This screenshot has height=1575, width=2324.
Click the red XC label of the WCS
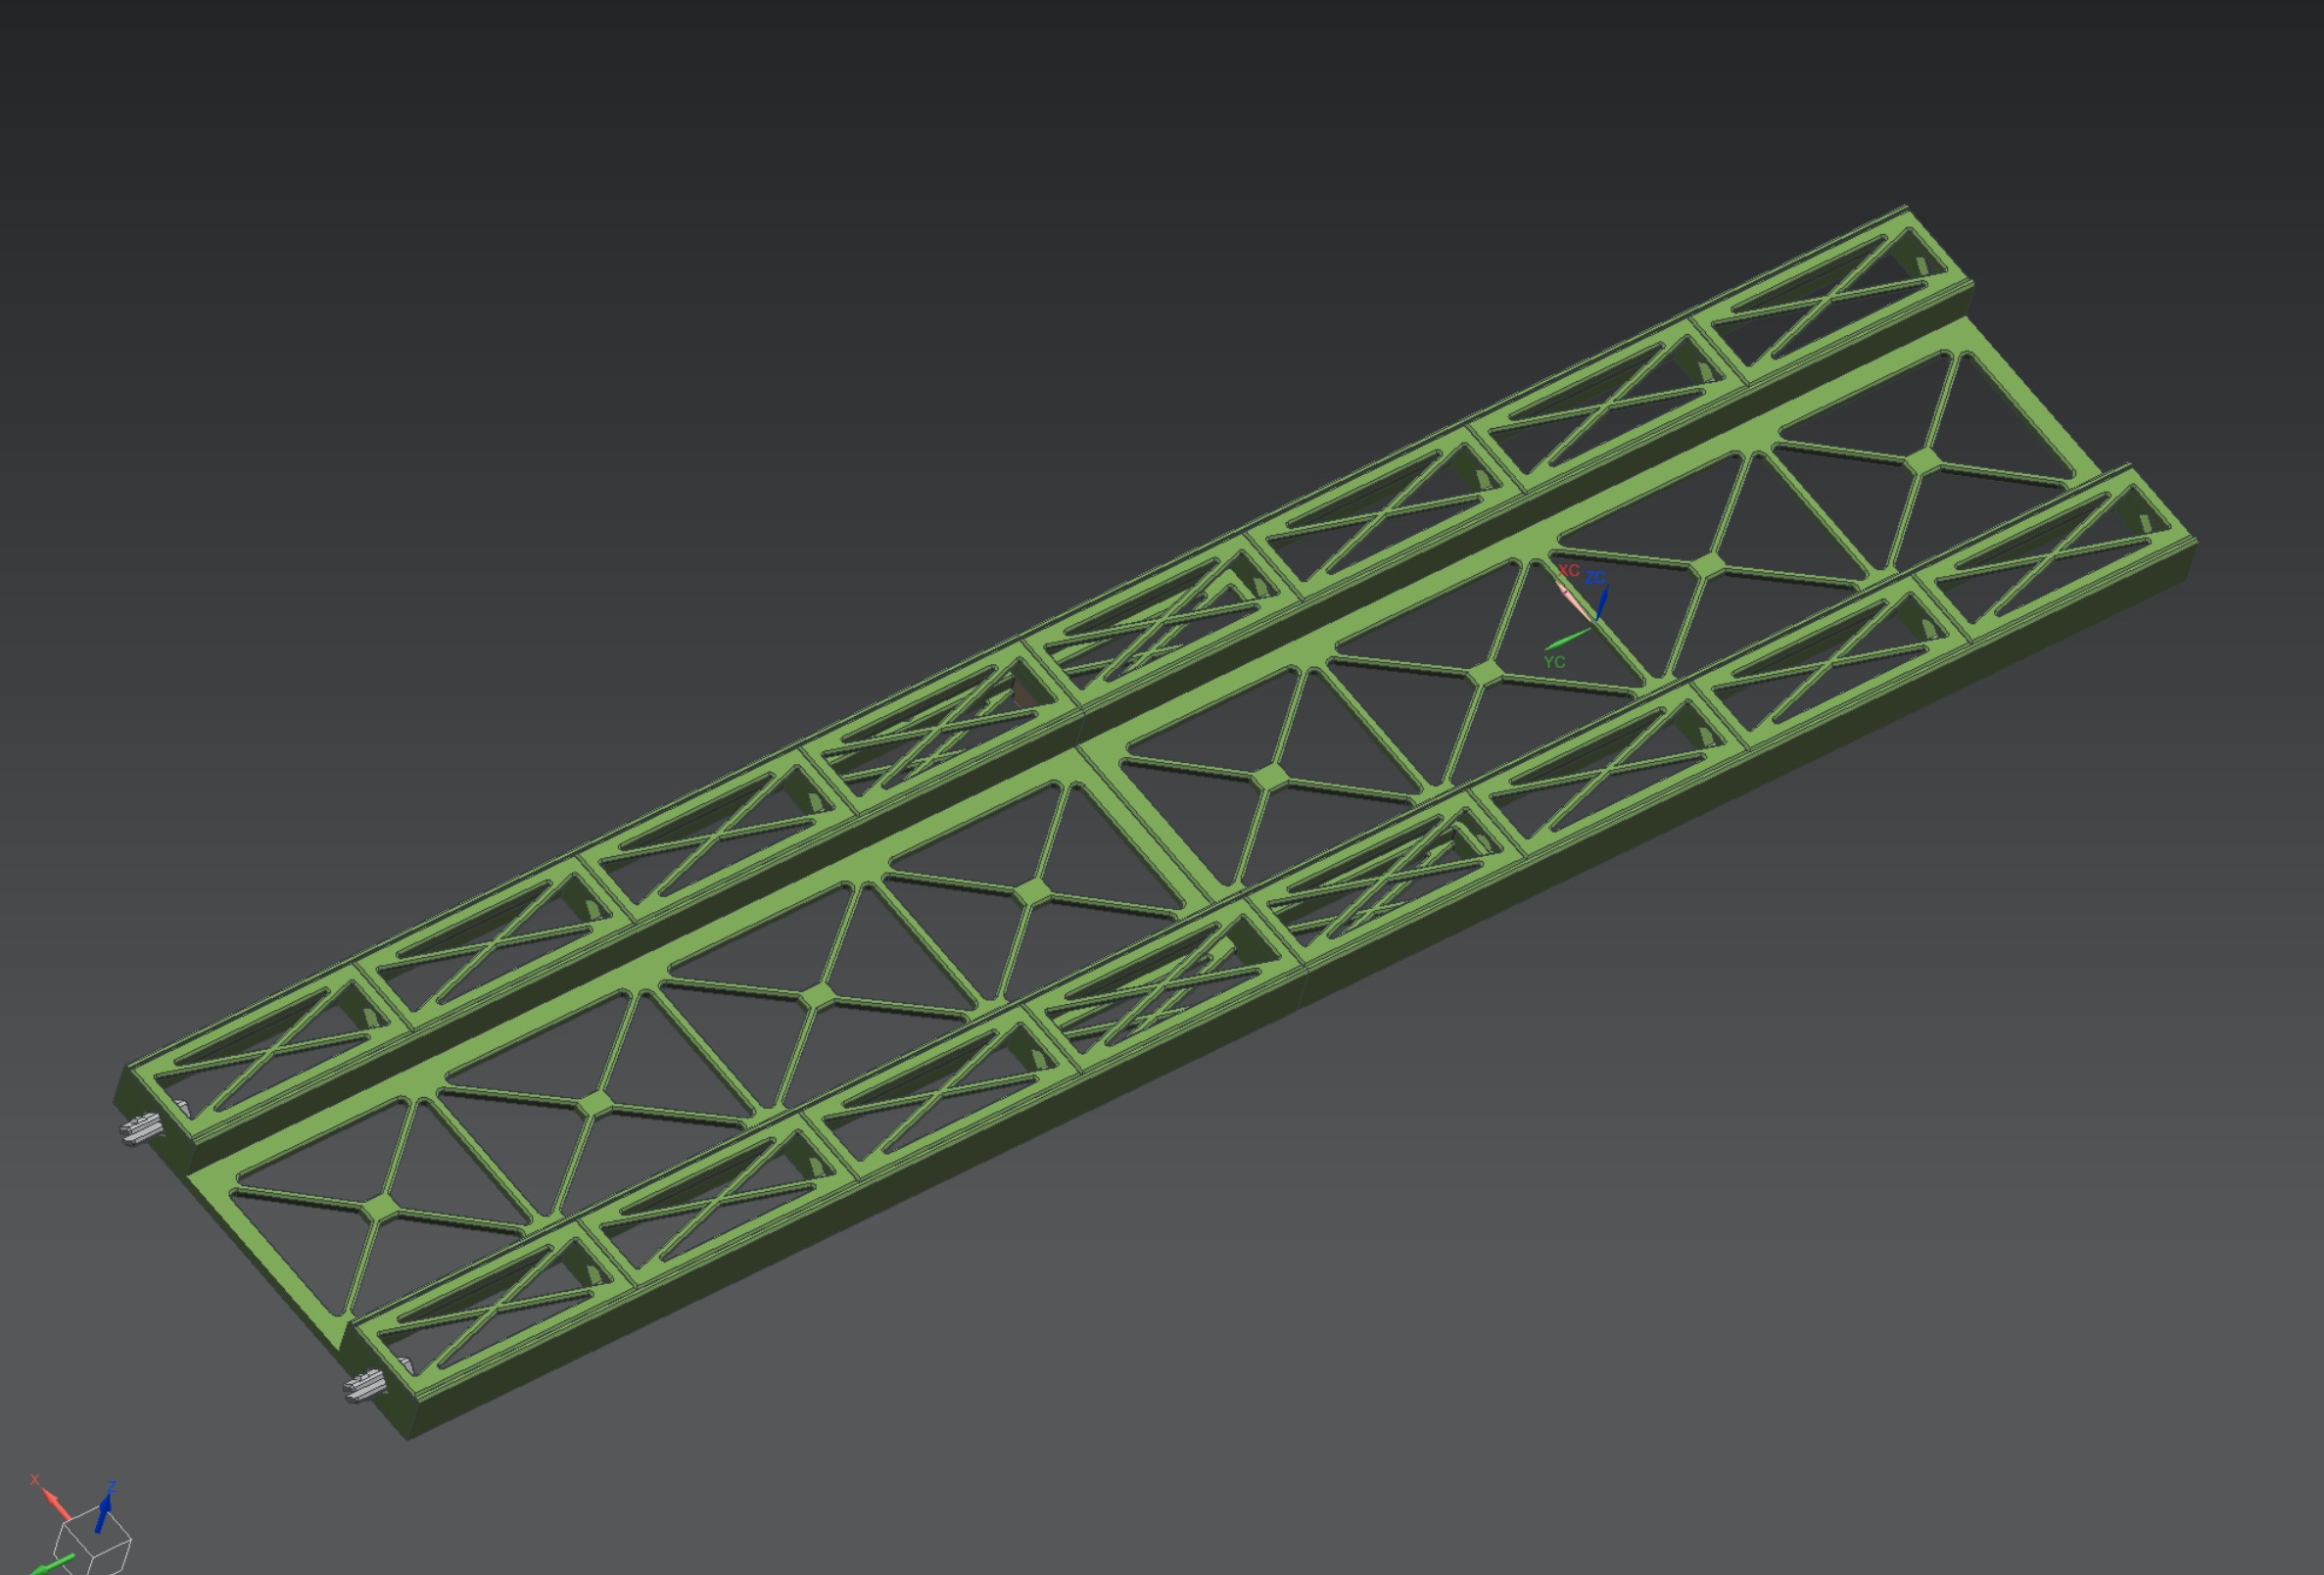point(1568,570)
